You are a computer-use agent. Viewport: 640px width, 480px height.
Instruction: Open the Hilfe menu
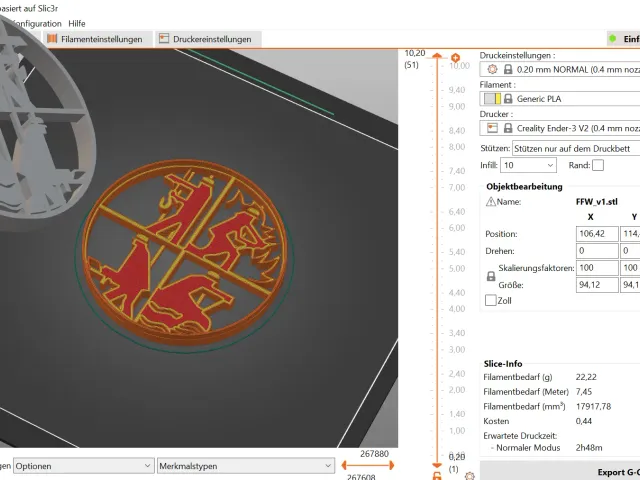pyautogui.click(x=77, y=24)
